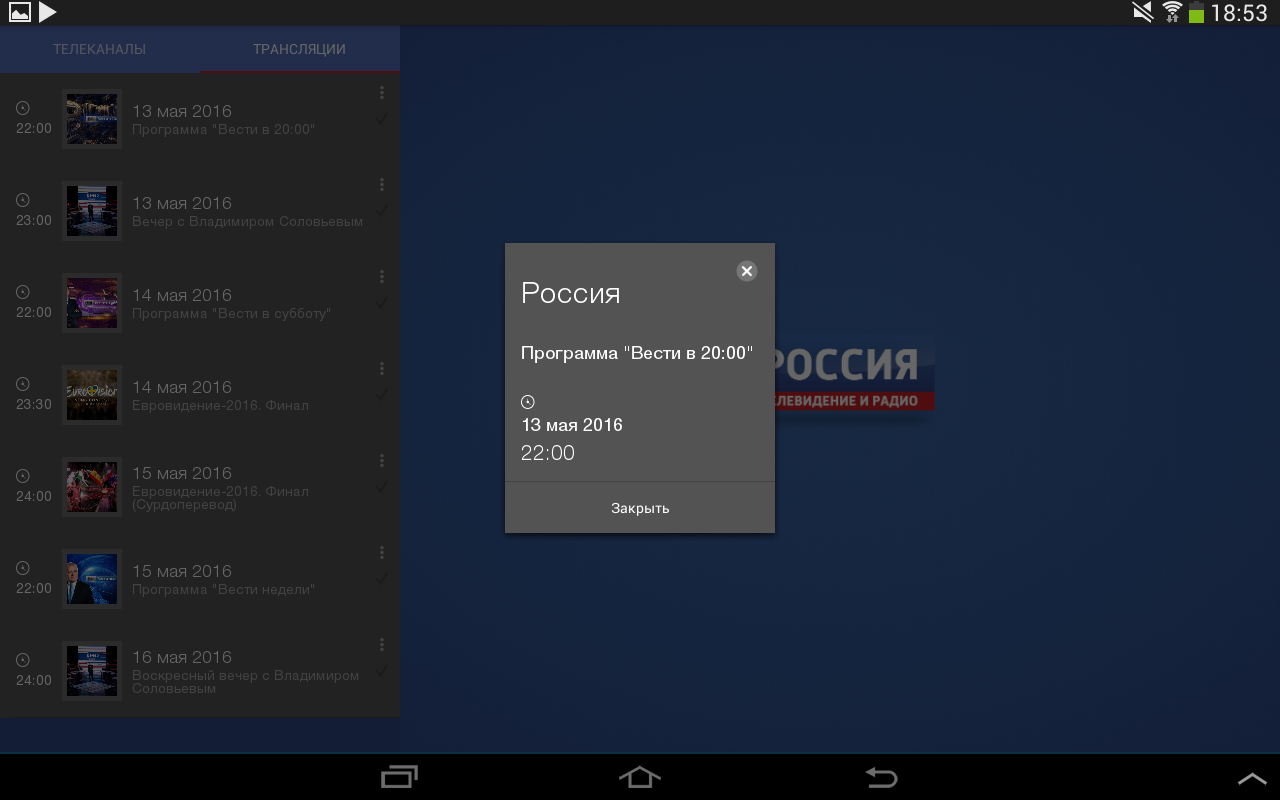Open Android recent apps button
This screenshot has height=800, width=1280.
pyautogui.click(x=399, y=777)
